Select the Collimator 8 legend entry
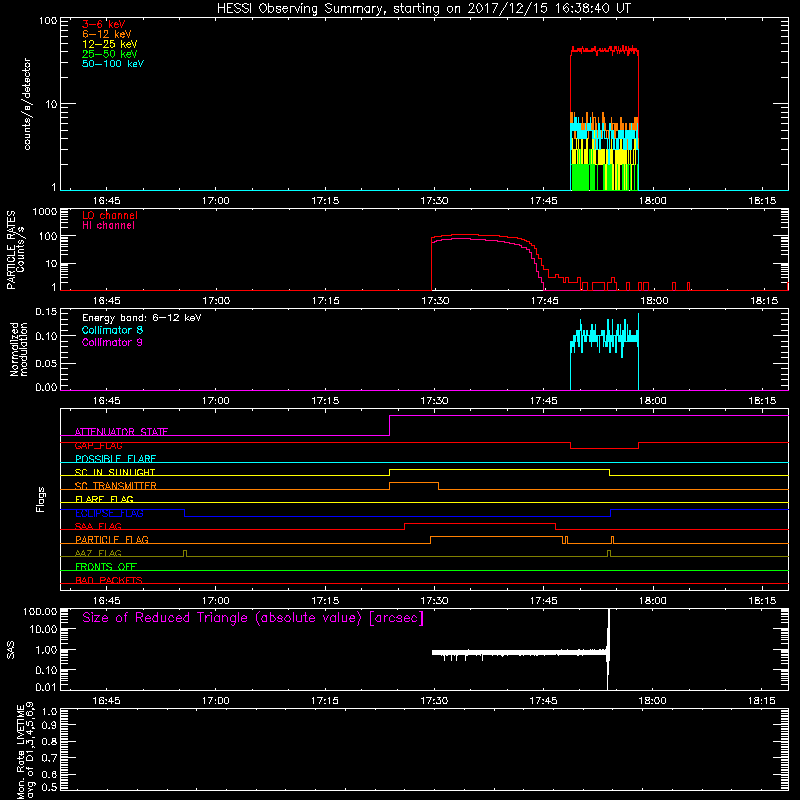 click(112, 330)
